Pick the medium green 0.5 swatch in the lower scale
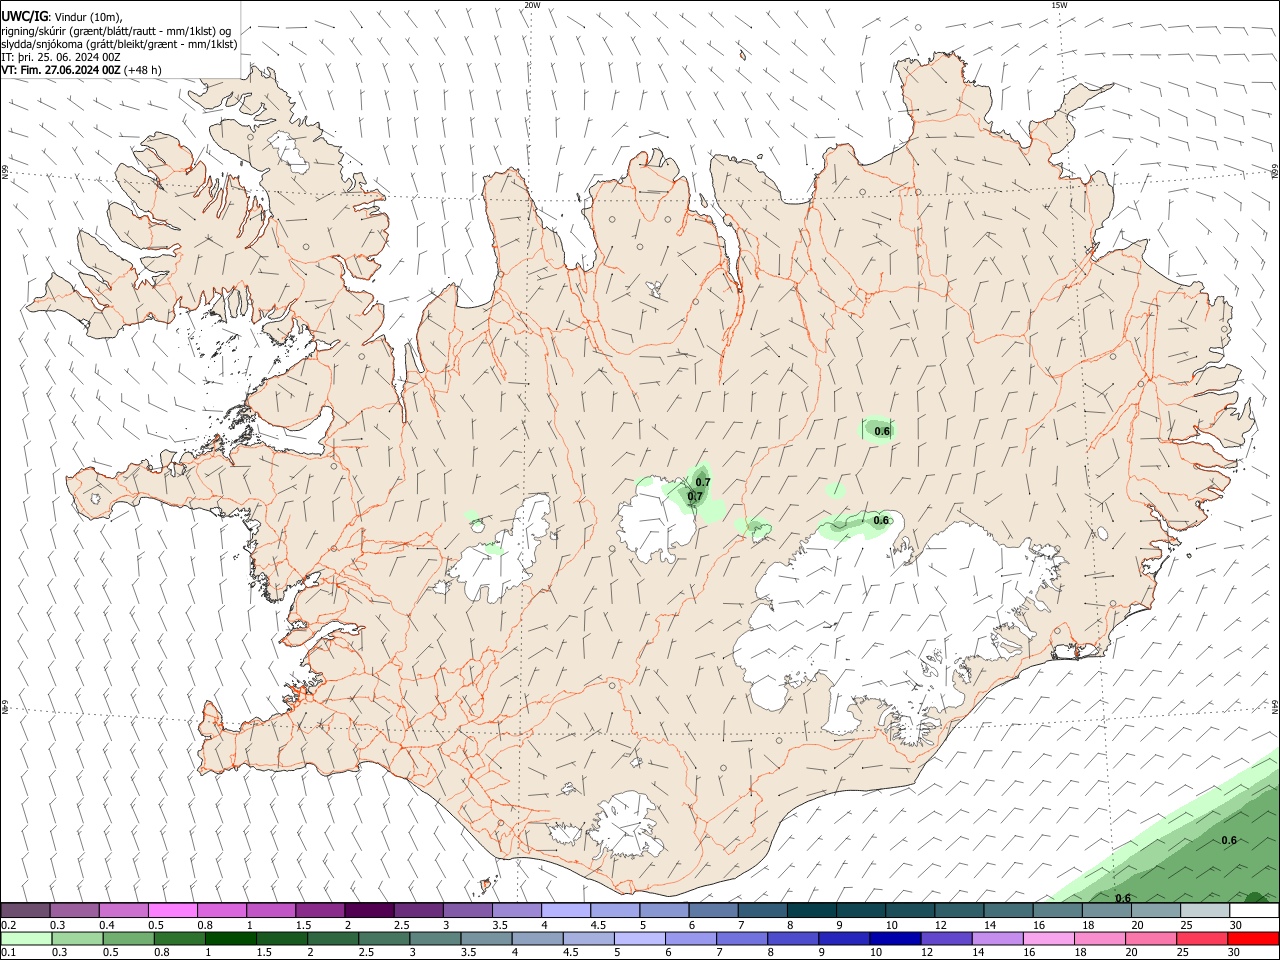Viewport: 1280px width, 960px height. point(128,938)
